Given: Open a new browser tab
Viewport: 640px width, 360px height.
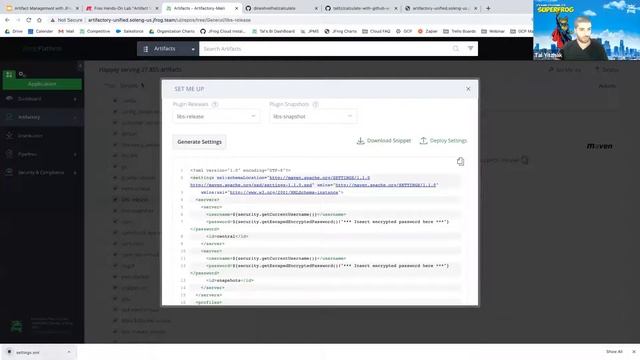Looking at the screenshot, I should [x=488, y=8].
